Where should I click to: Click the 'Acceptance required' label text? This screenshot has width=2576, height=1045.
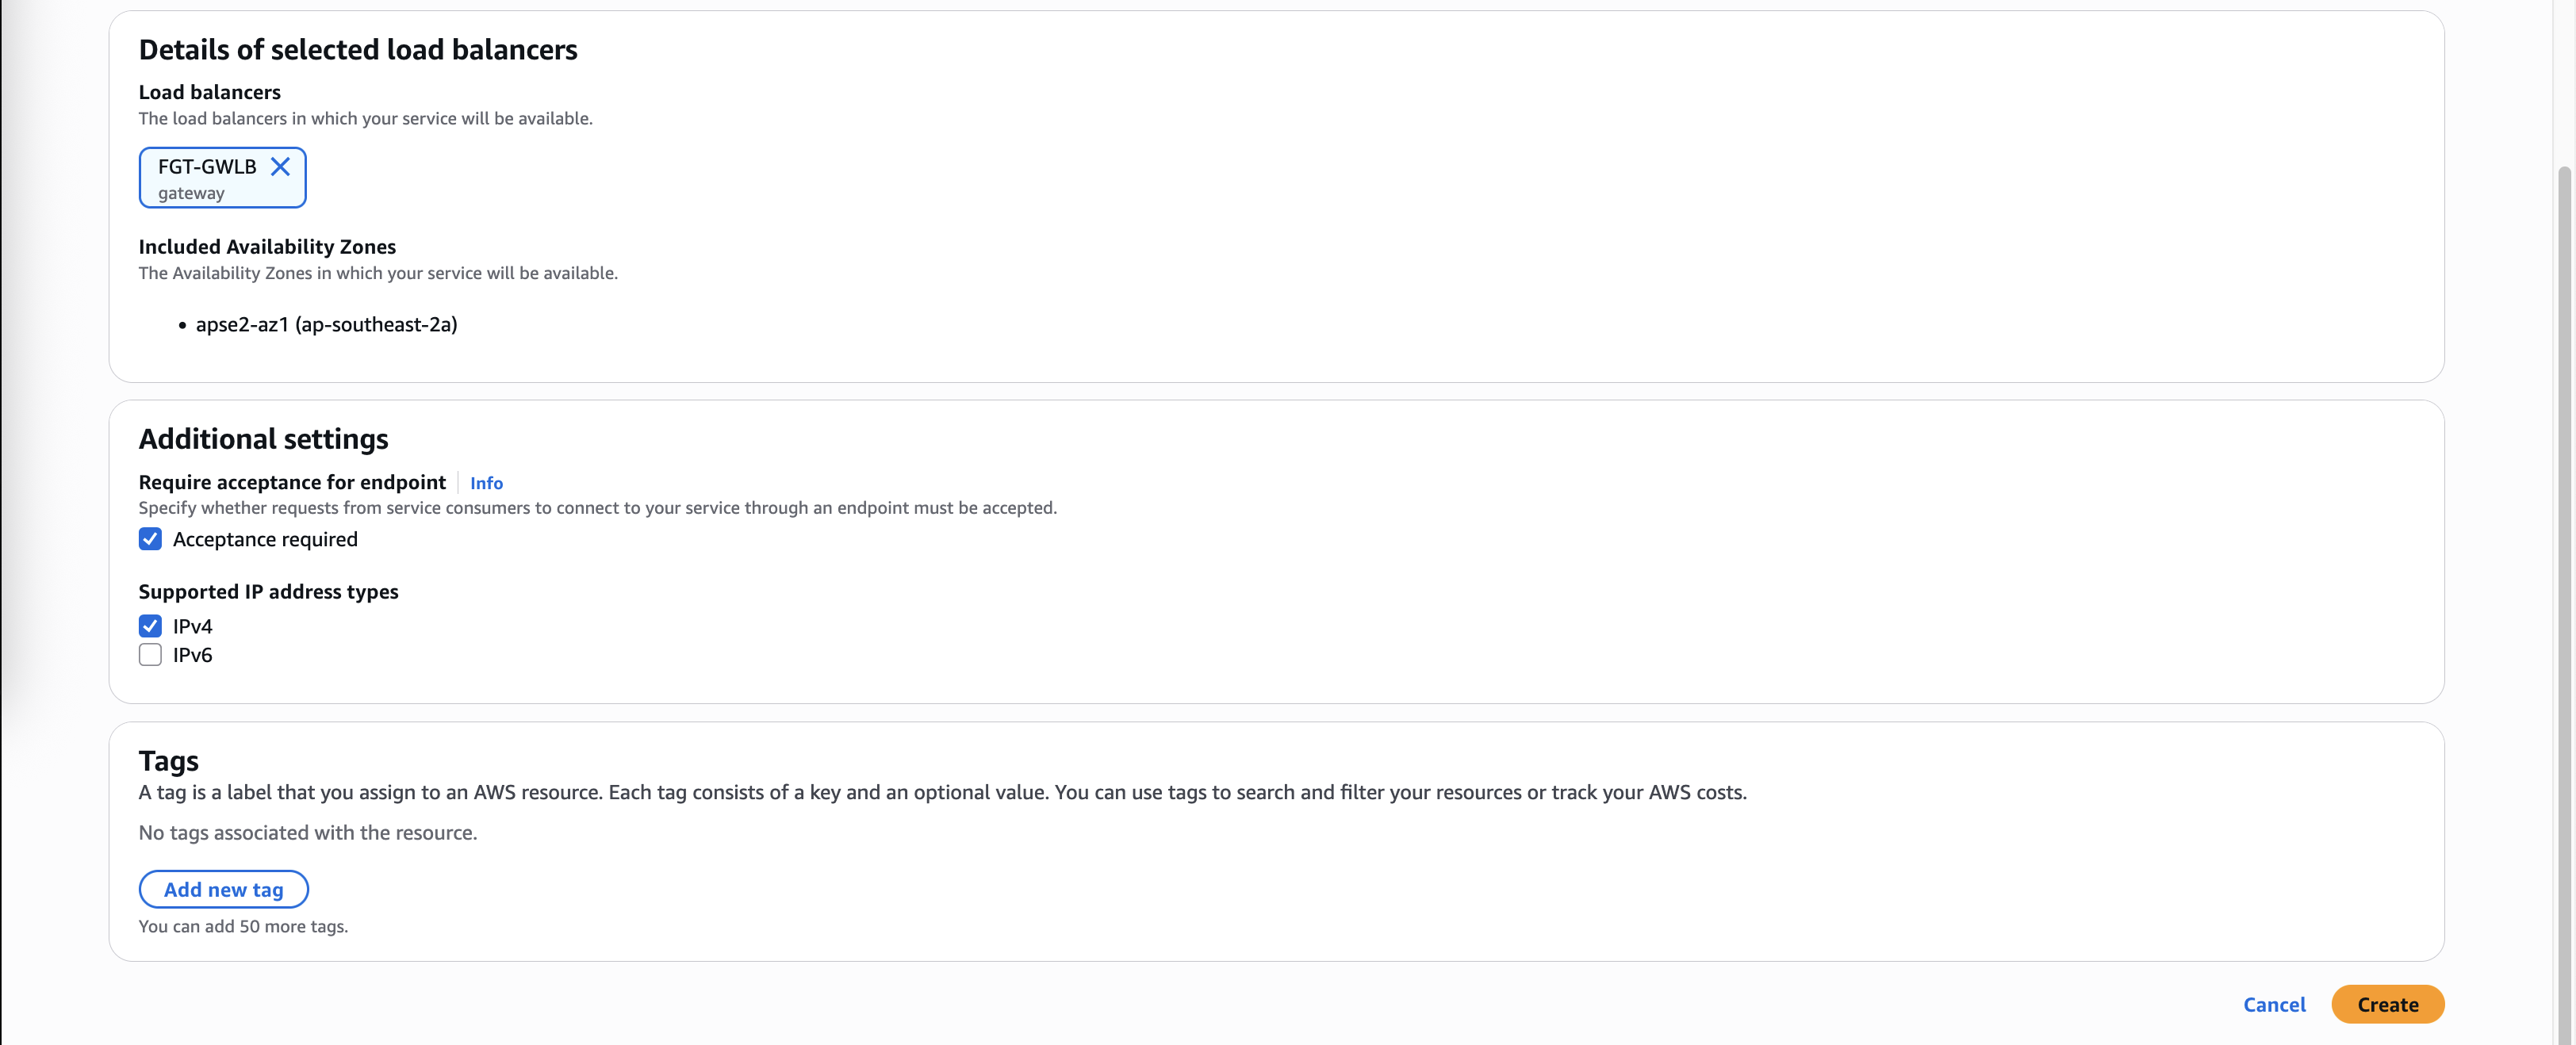pos(265,539)
